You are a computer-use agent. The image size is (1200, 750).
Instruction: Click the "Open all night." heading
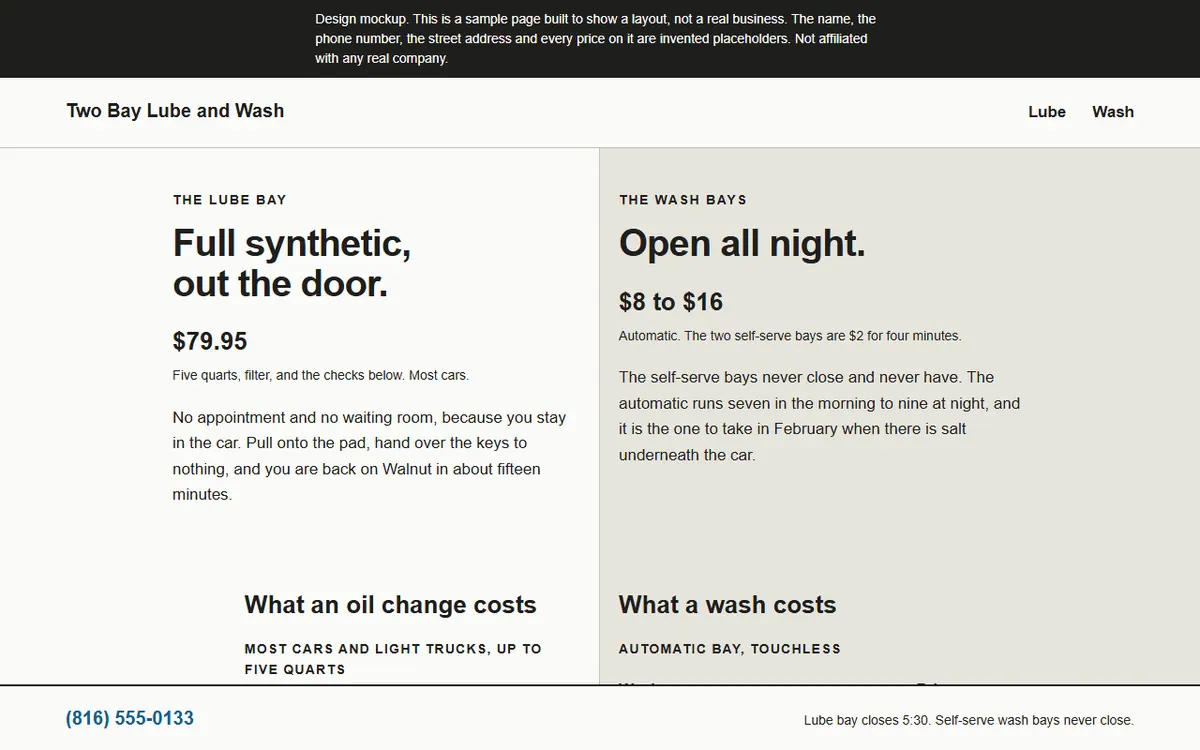[742, 243]
